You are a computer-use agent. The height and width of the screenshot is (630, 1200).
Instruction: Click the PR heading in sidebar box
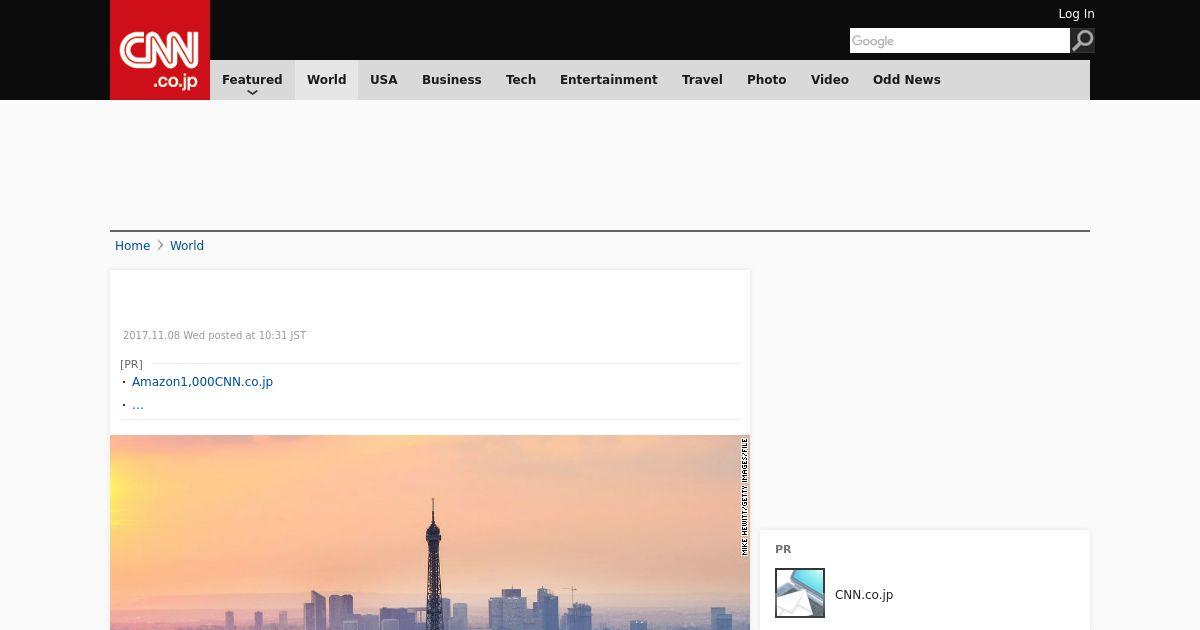tap(783, 550)
